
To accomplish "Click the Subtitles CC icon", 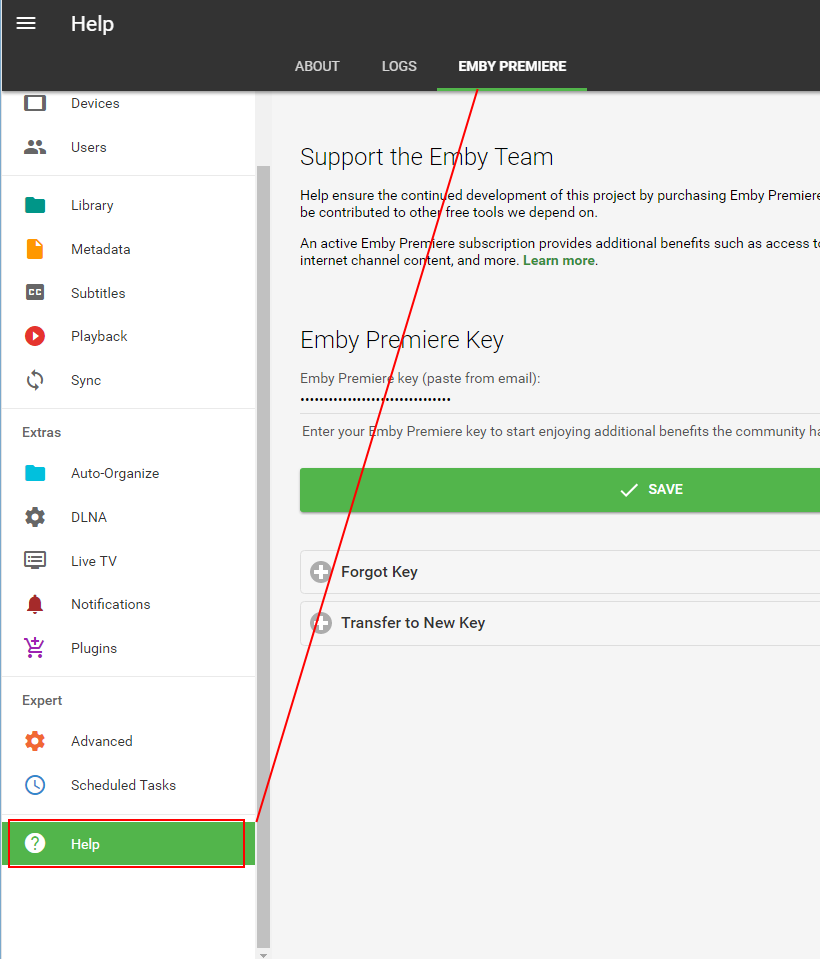I will (x=35, y=292).
